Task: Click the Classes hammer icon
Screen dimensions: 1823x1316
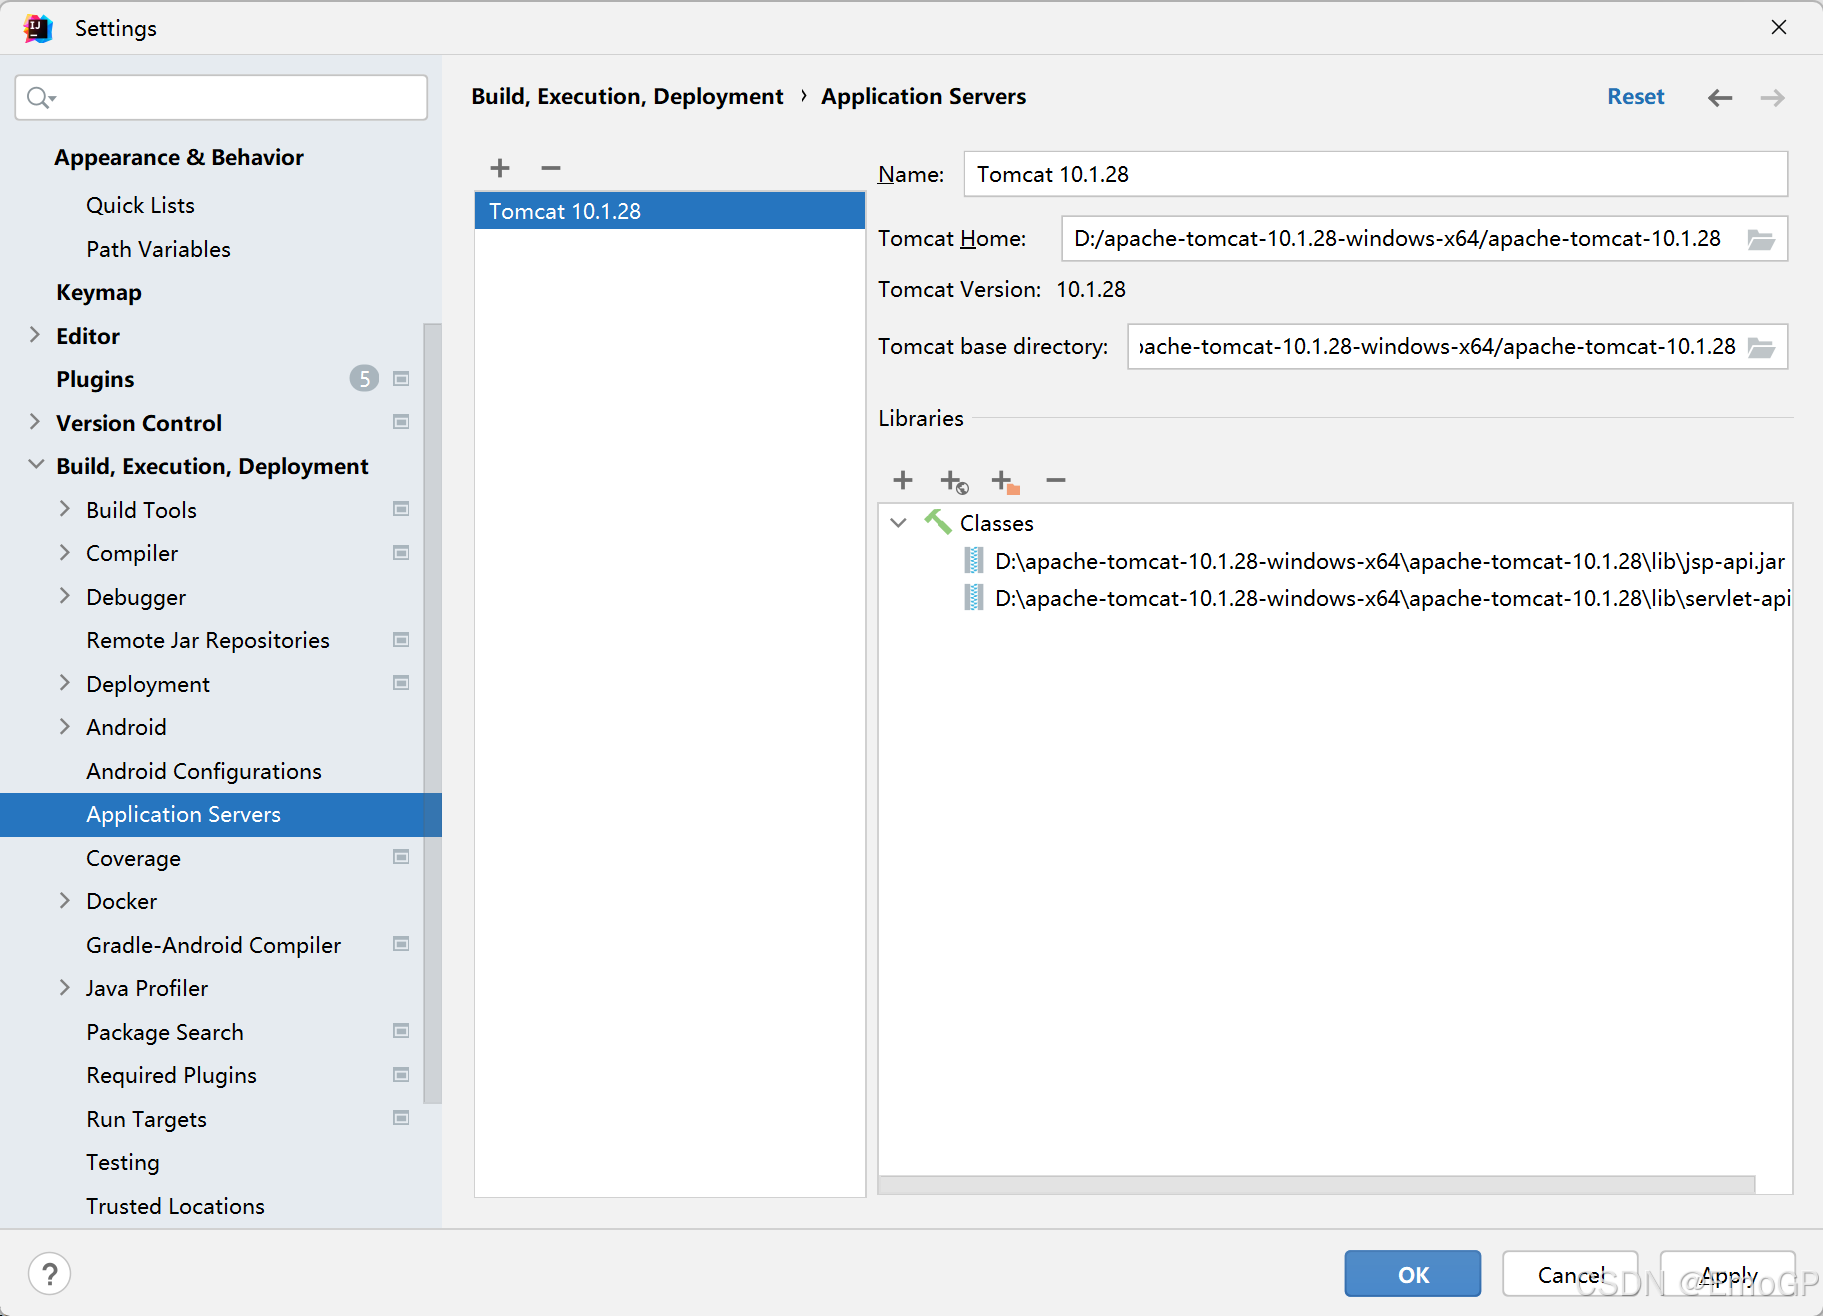Action: tap(938, 522)
